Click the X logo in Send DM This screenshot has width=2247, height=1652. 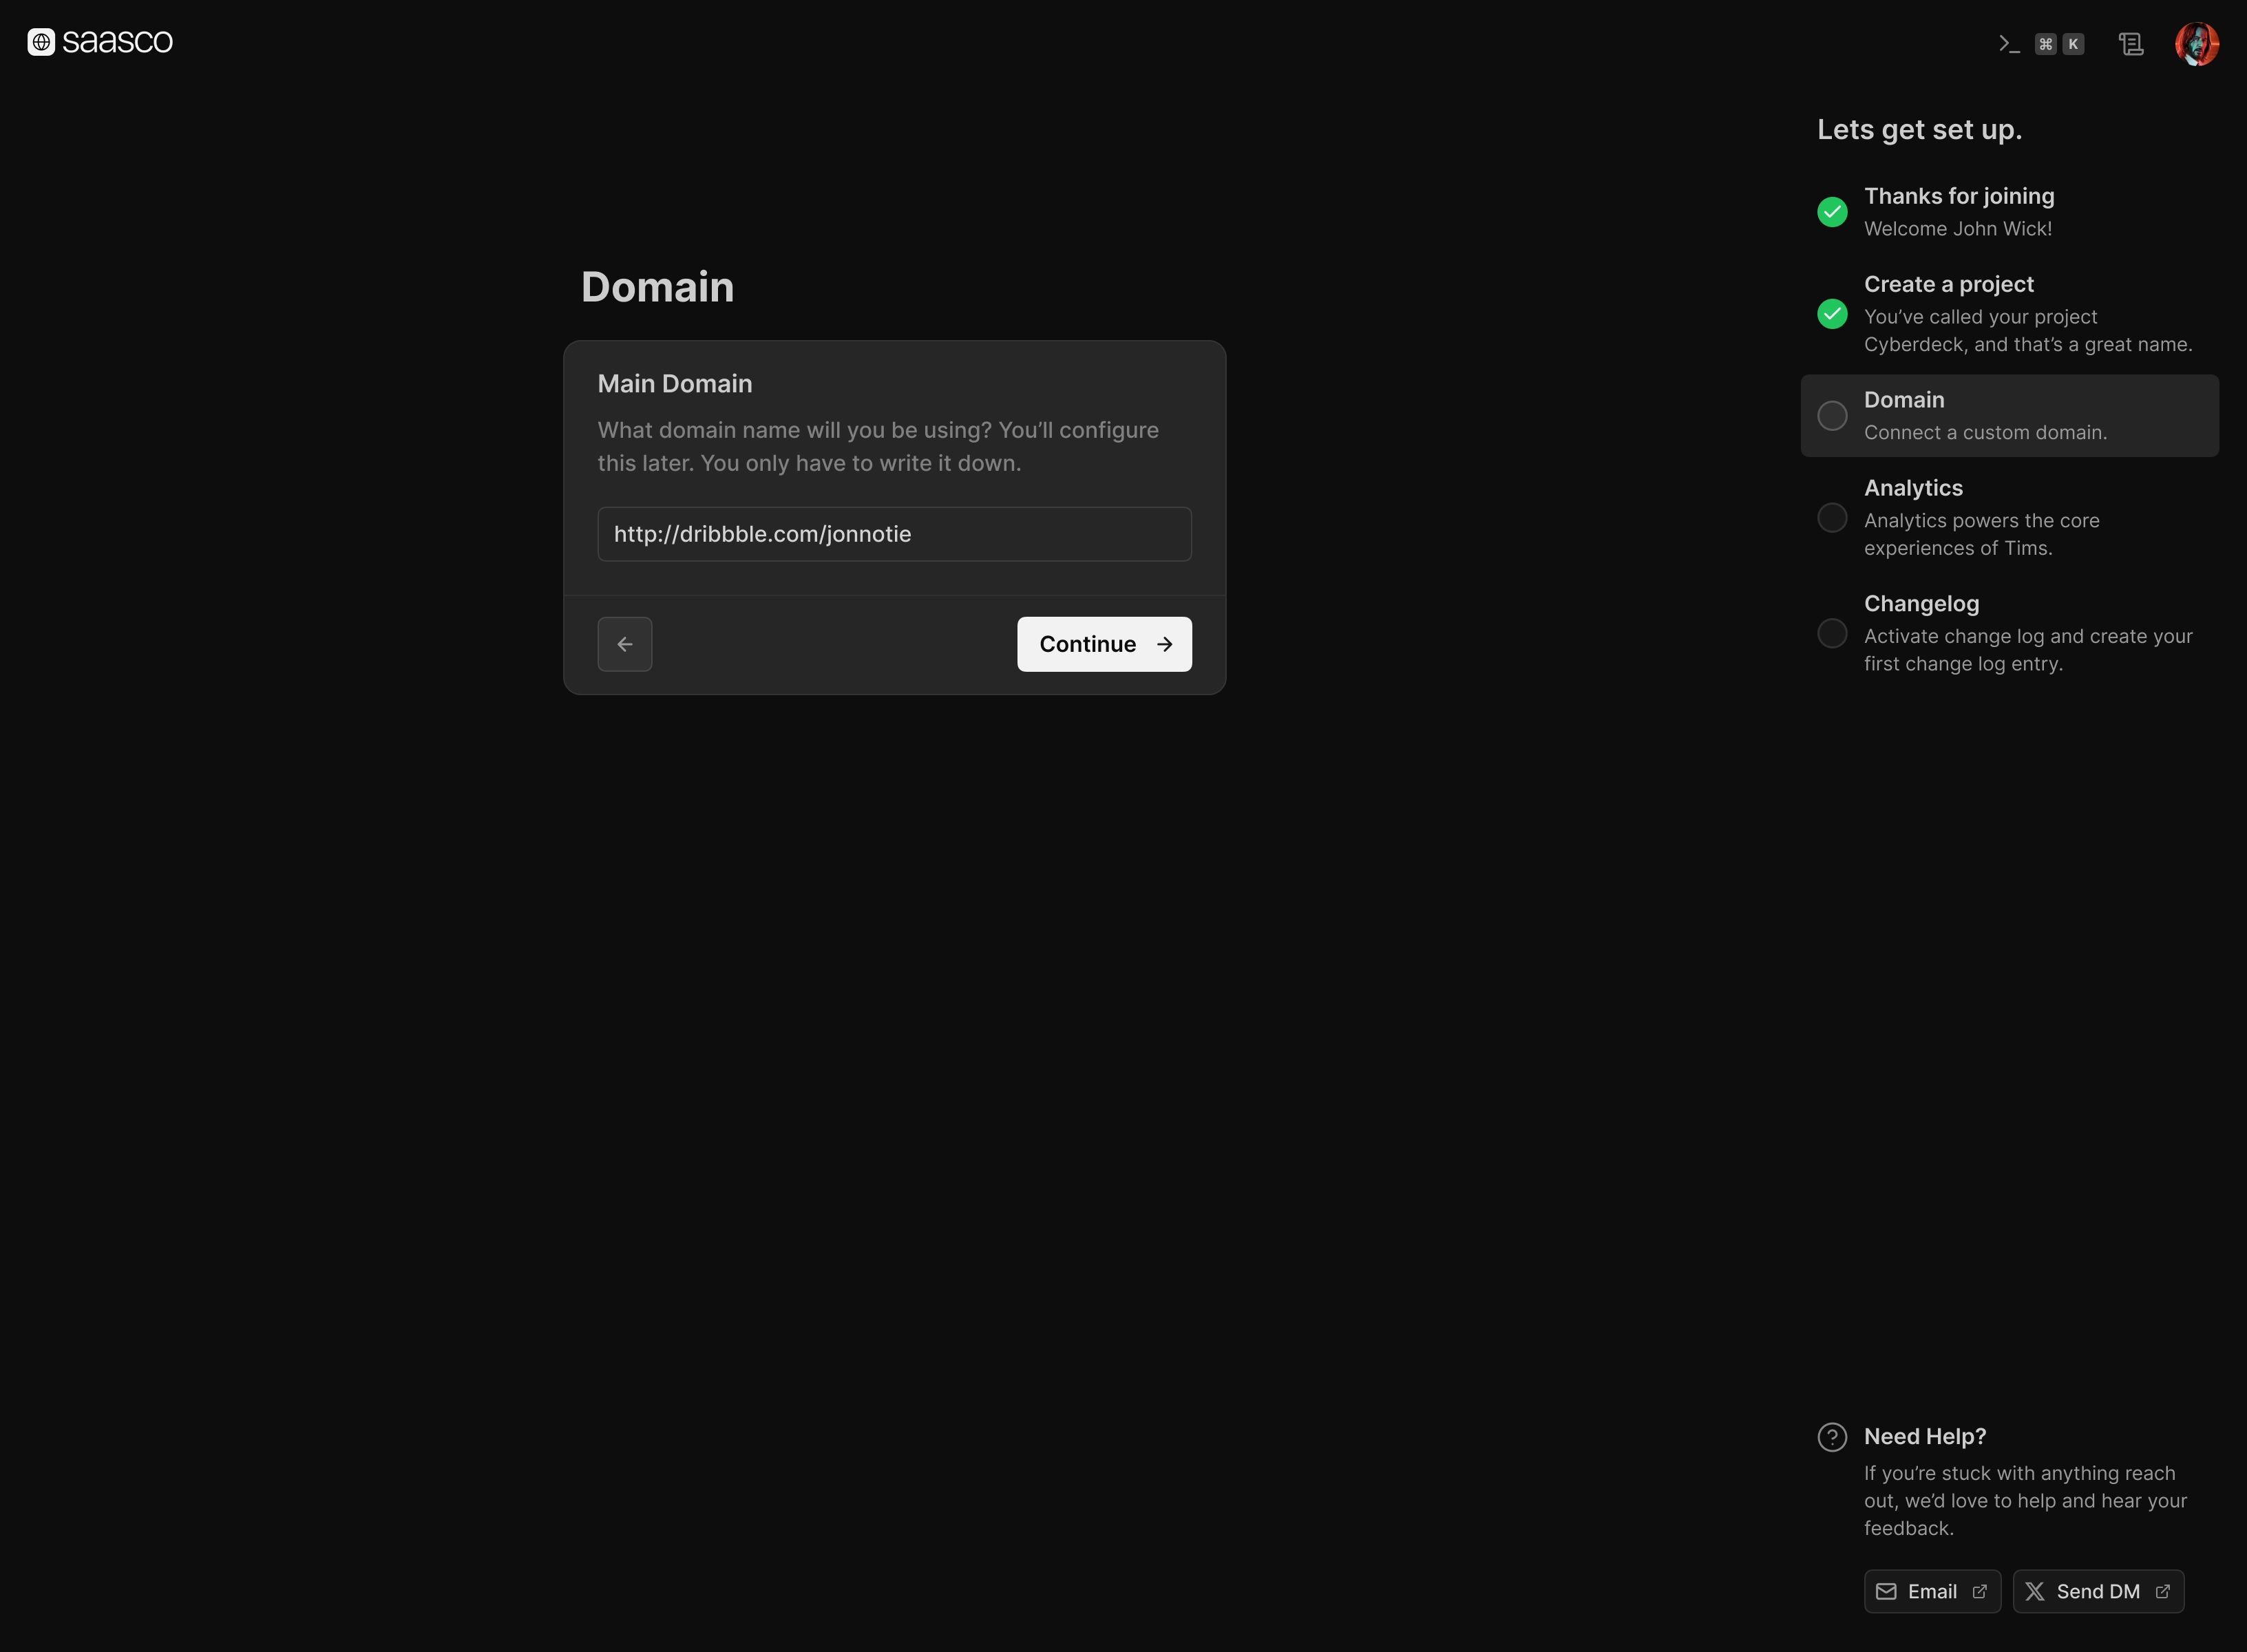tap(2035, 1591)
